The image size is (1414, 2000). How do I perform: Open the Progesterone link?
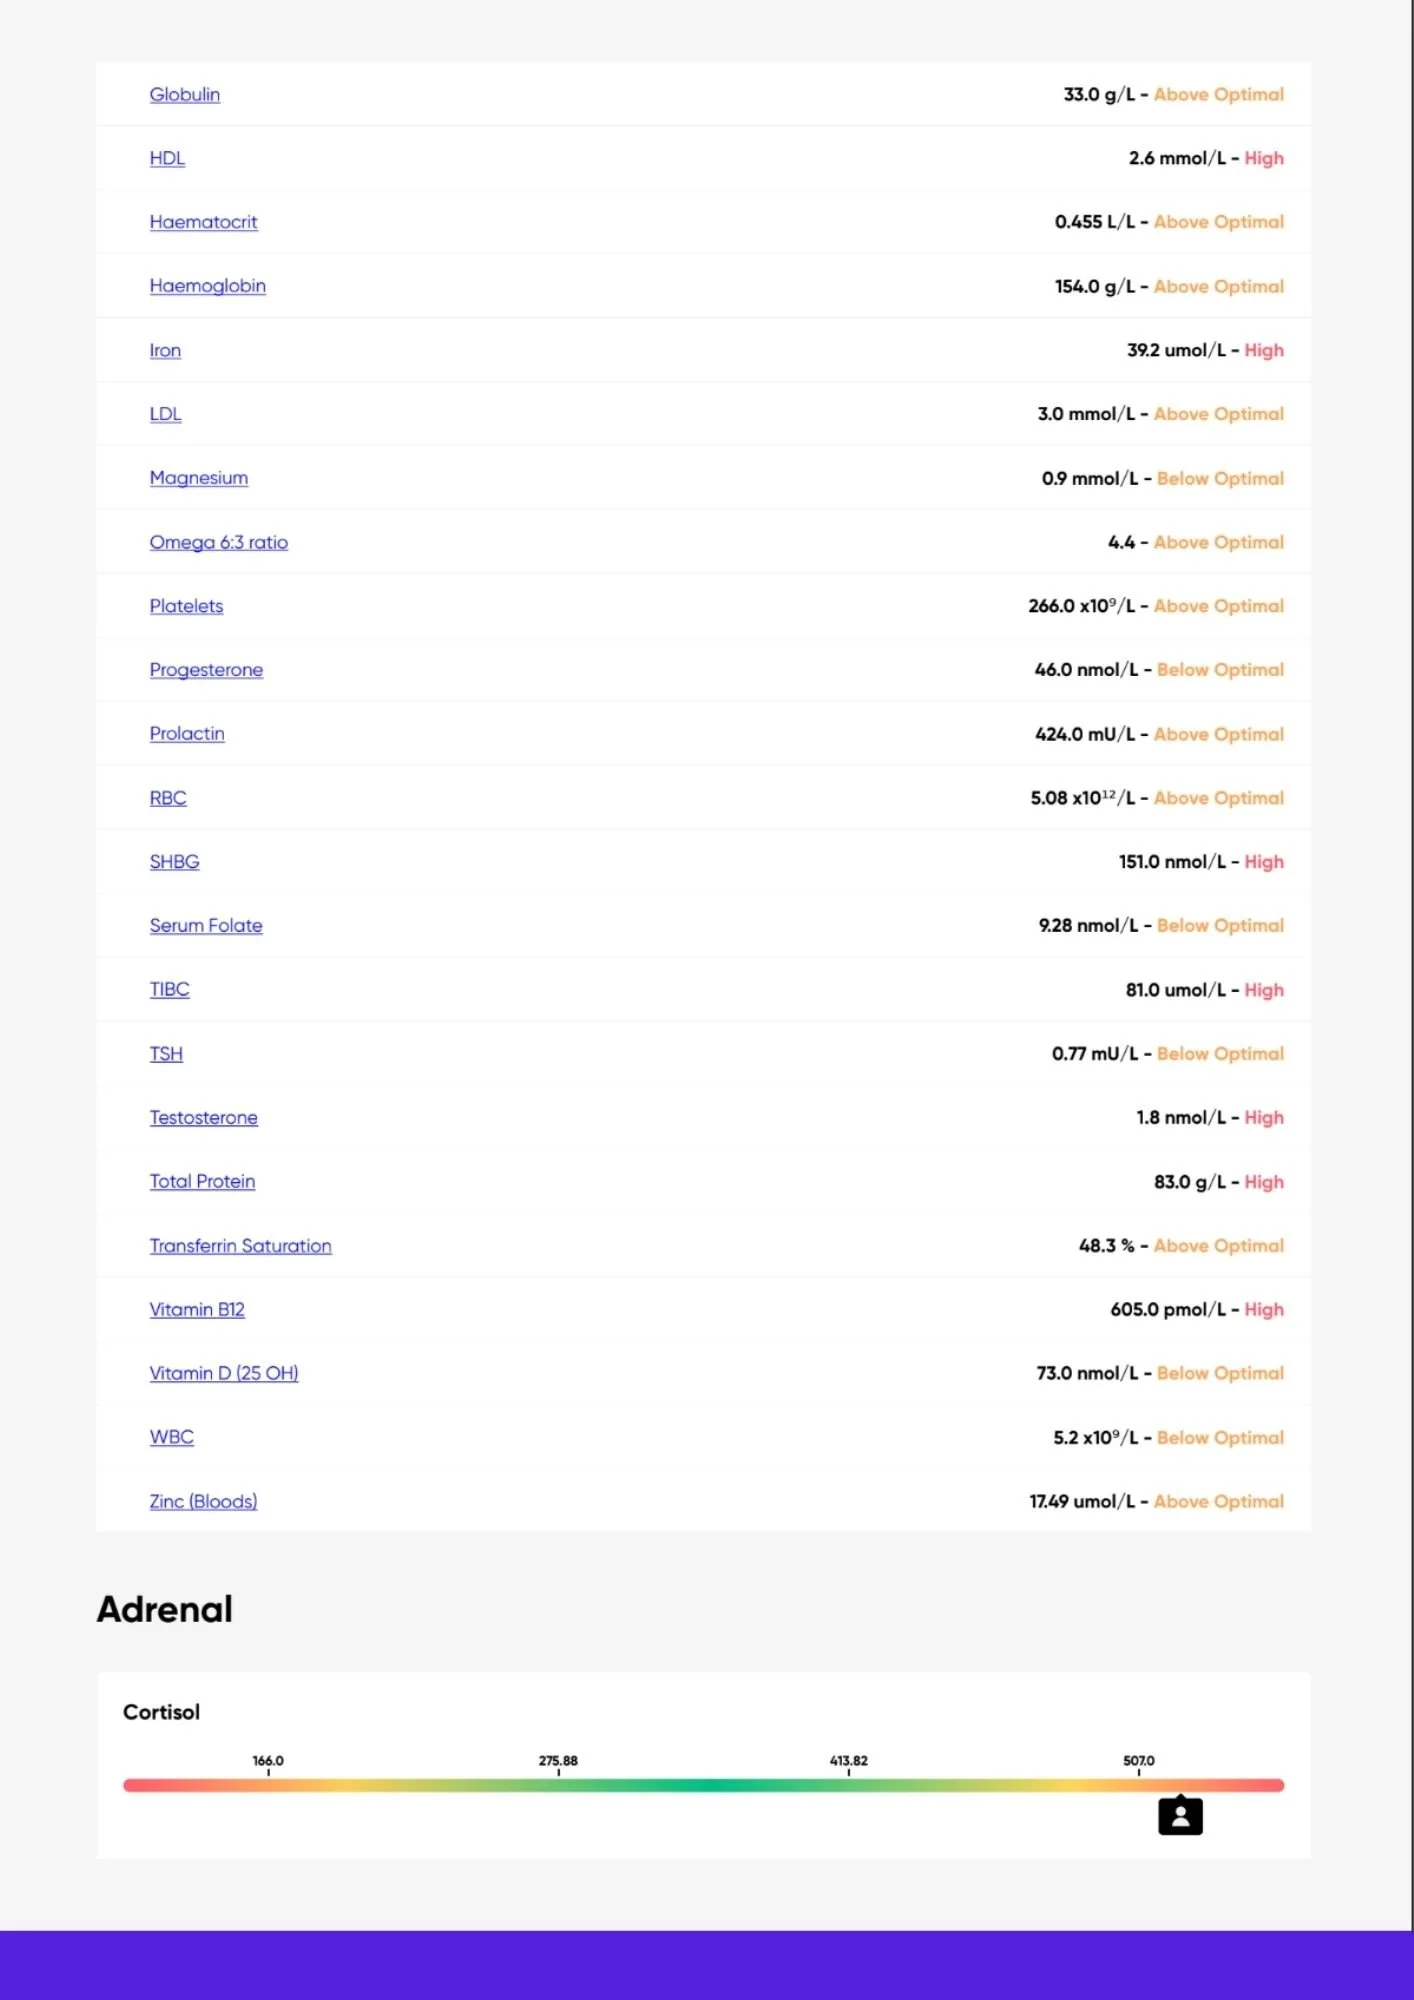[x=206, y=670]
